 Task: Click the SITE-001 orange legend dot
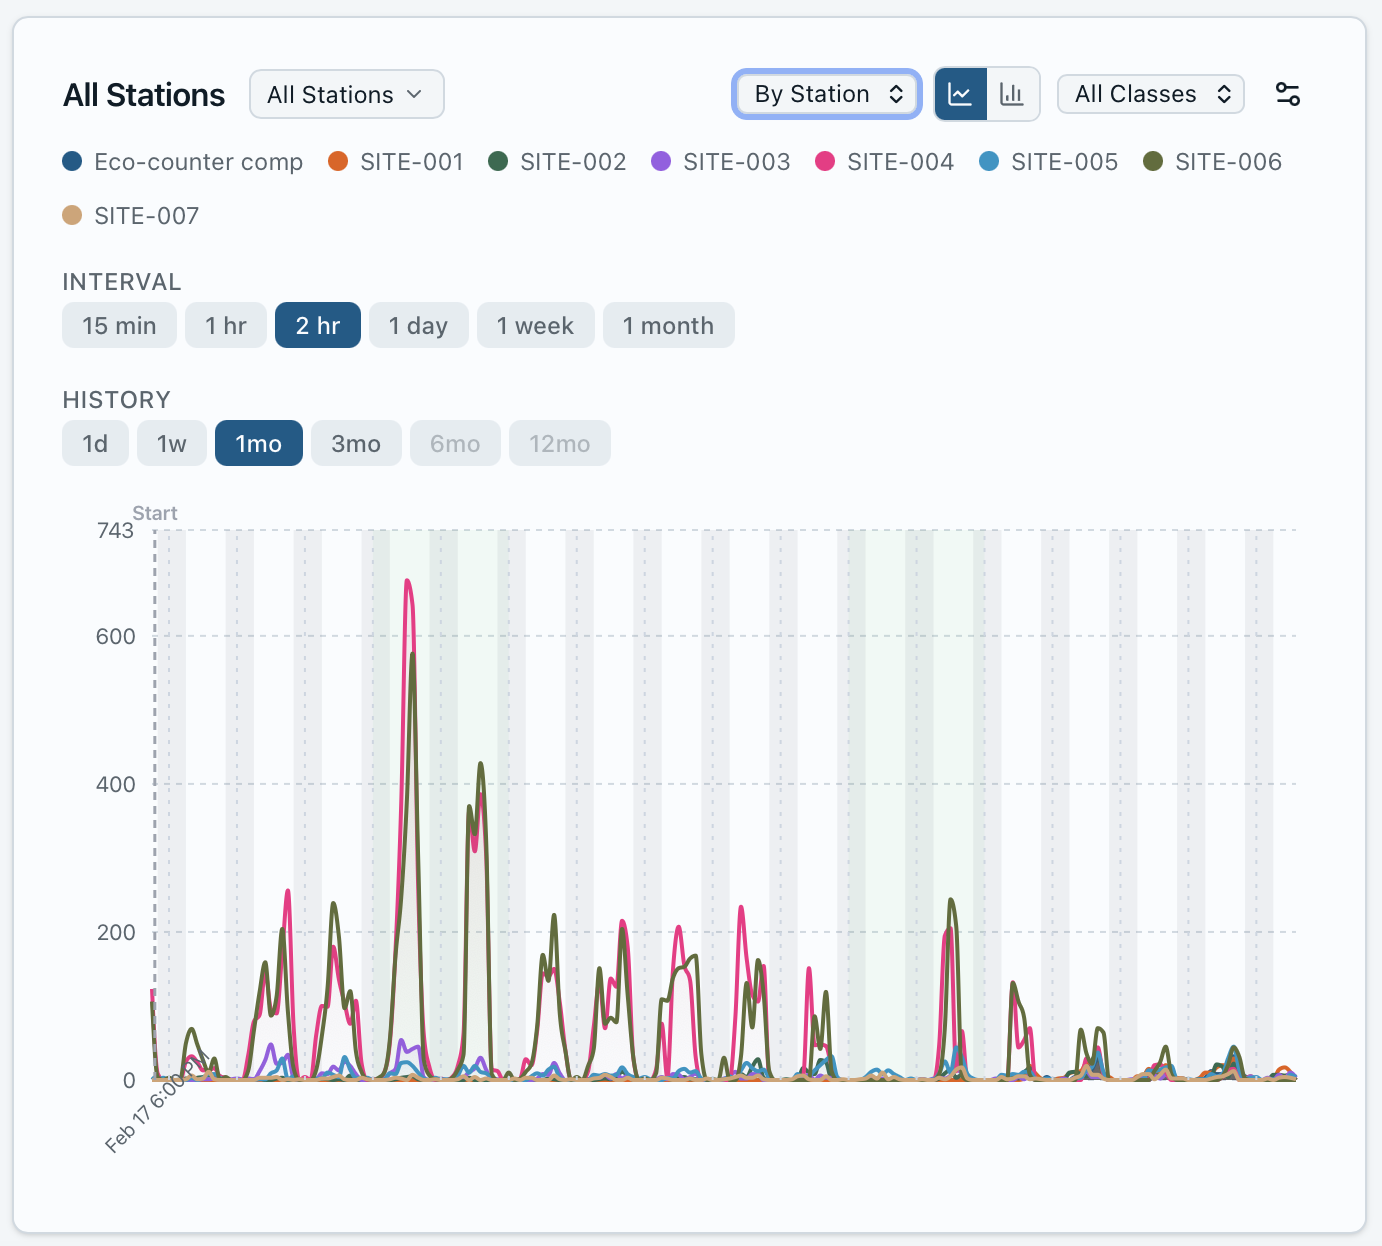(x=335, y=160)
